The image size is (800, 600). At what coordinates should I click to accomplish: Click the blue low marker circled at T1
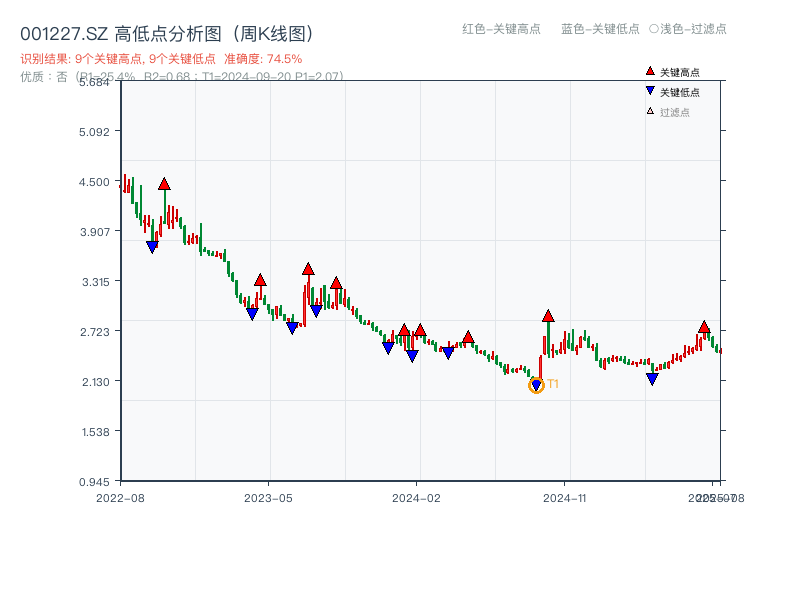(536, 385)
